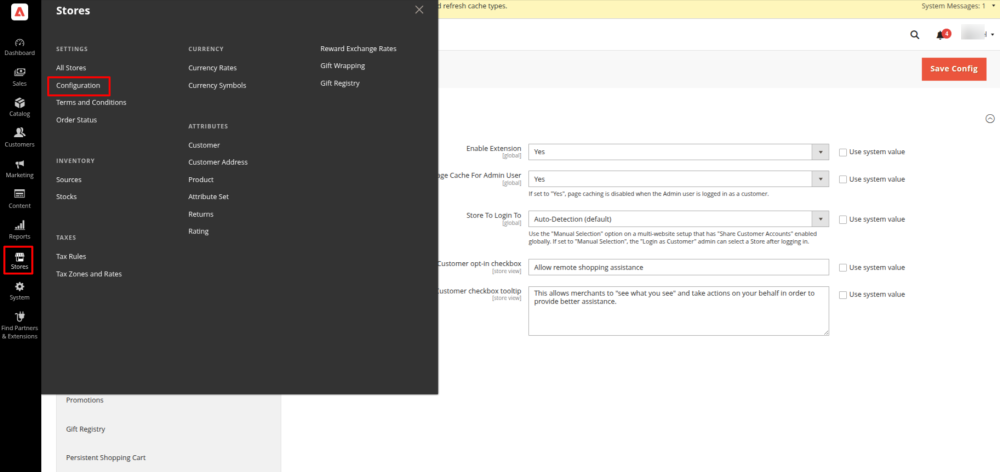Image resolution: width=1000 pixels, height=472 pixels.
Task: Open the System gear icon
Action: pyautogui.click(x=20, y=291)
